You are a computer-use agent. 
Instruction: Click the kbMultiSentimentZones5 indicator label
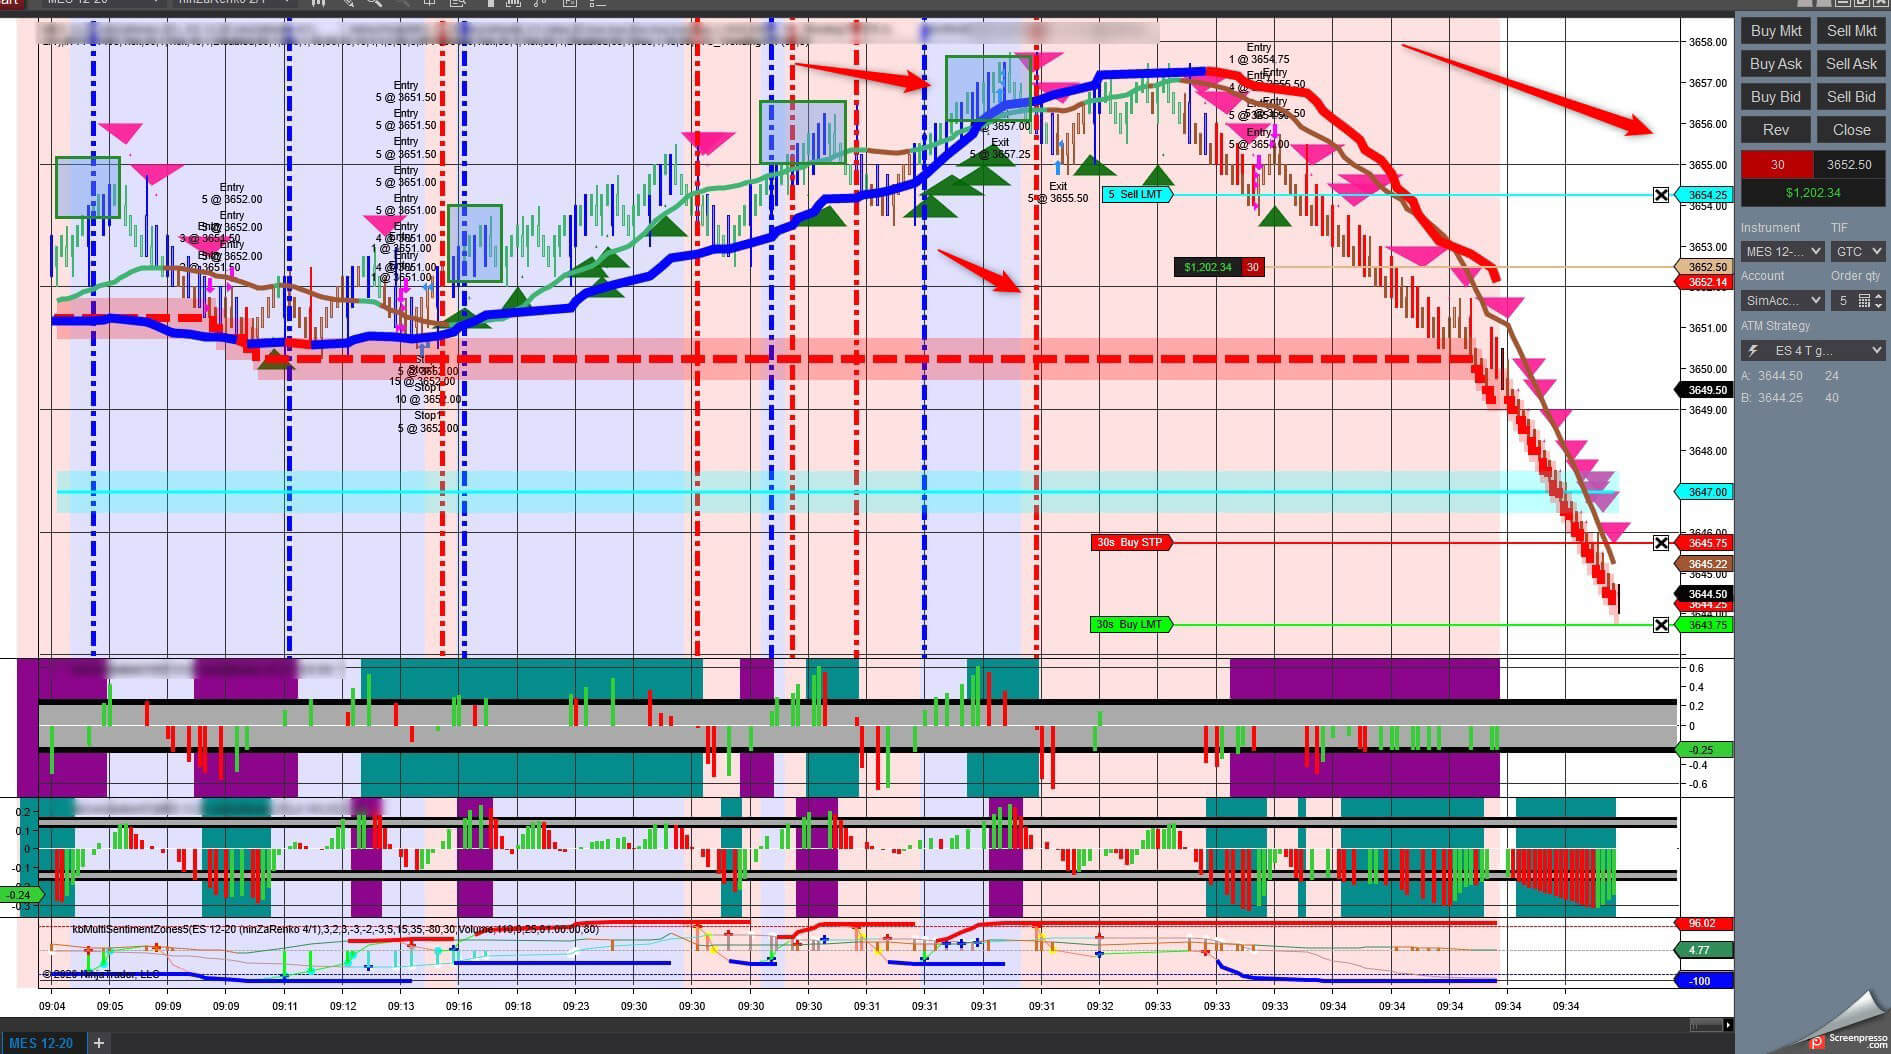click(x=335, y=930)
